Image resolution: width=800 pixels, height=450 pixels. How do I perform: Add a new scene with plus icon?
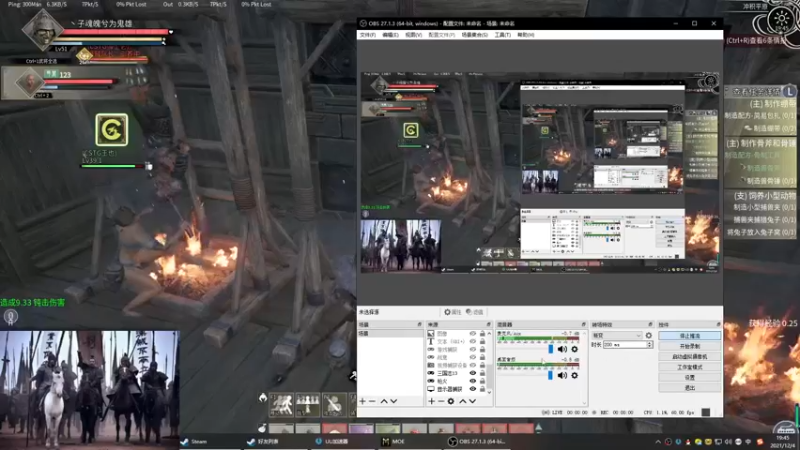coord(363,401)
